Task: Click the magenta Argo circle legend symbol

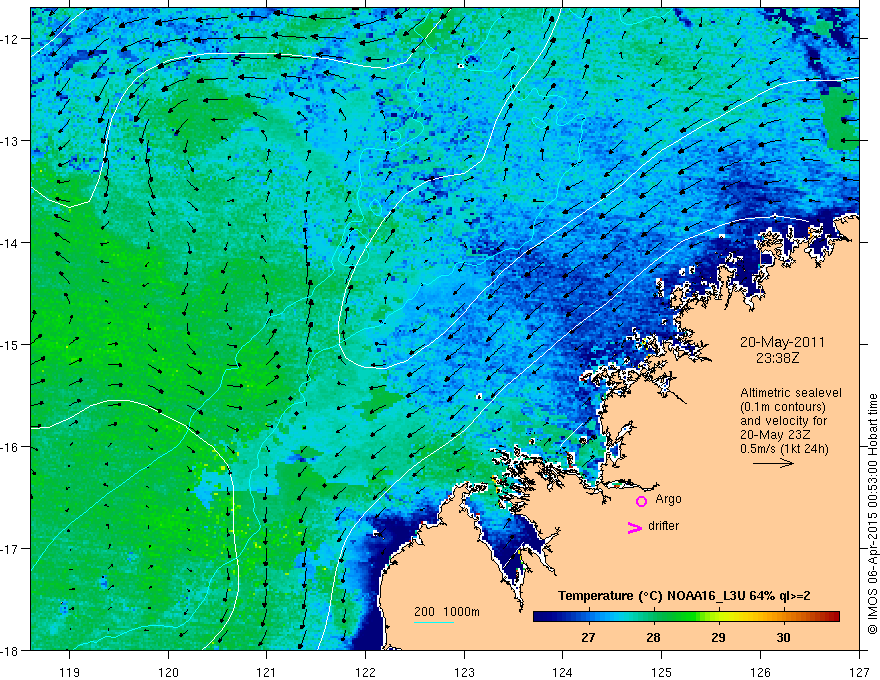Action: coord(641,501)
